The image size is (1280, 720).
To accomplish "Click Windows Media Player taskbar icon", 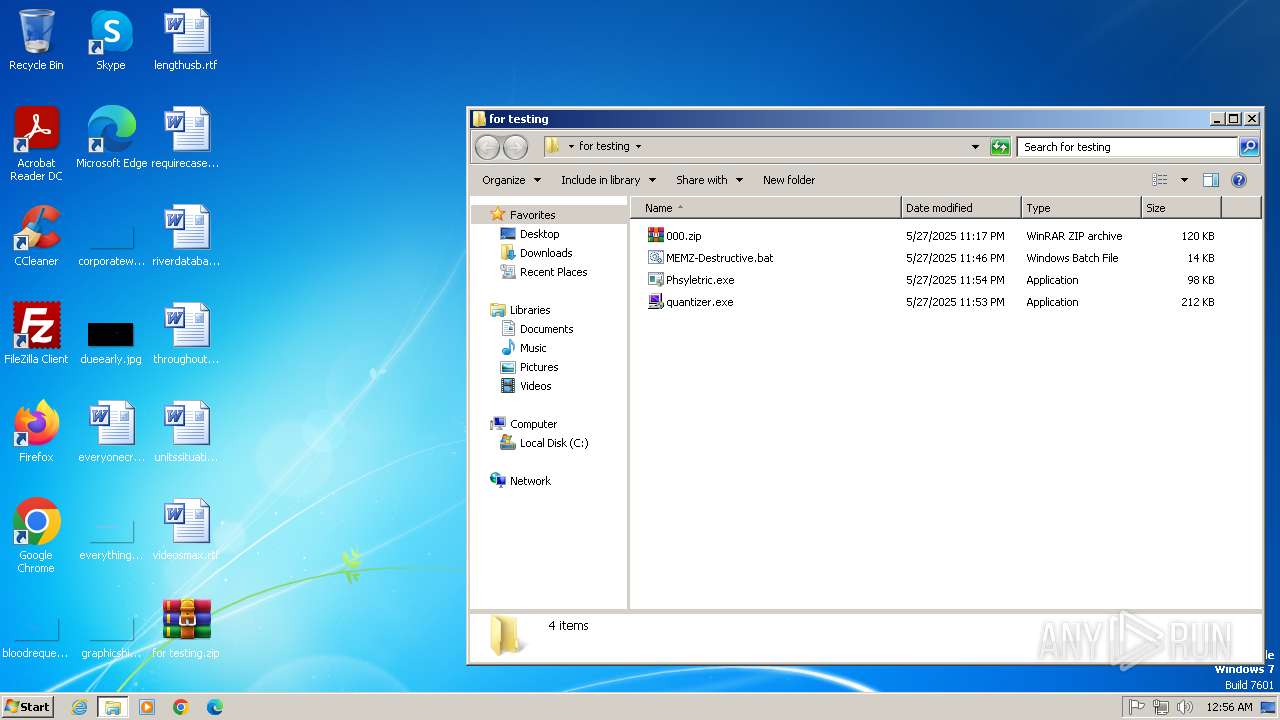I will (147, 707).
